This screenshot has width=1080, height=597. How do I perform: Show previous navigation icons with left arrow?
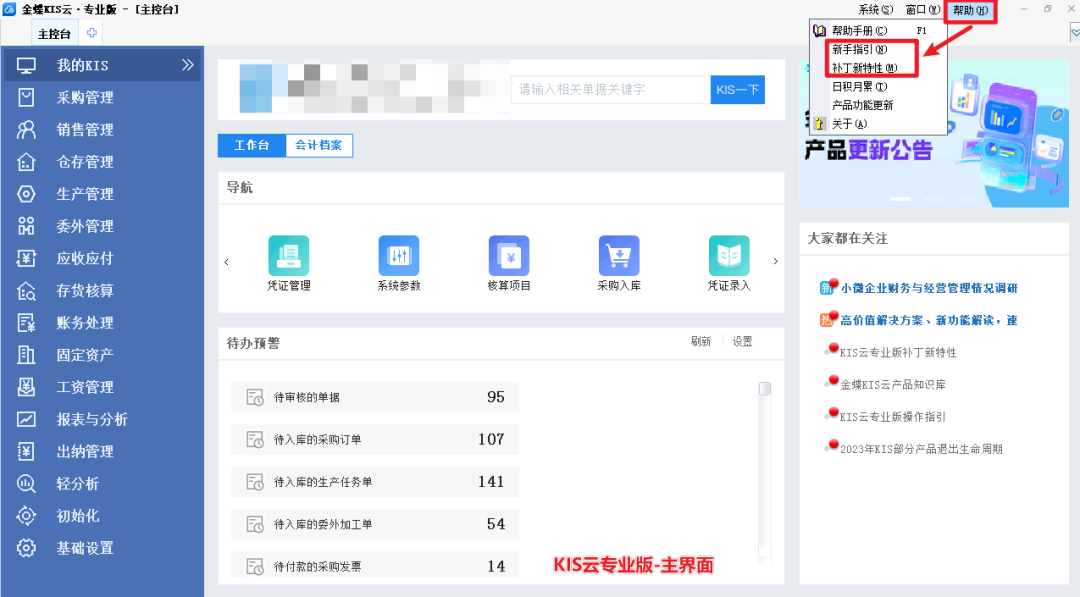(x=227, y=262)
